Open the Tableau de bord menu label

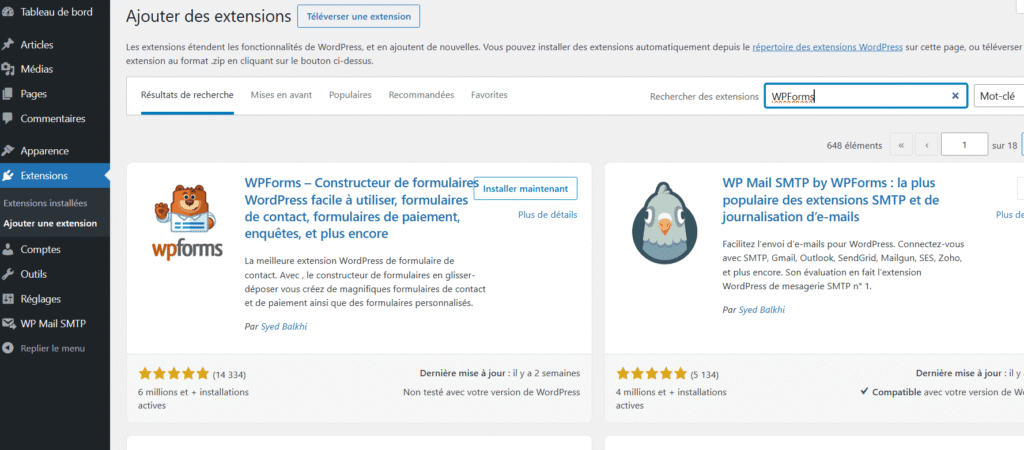(57, 12)
